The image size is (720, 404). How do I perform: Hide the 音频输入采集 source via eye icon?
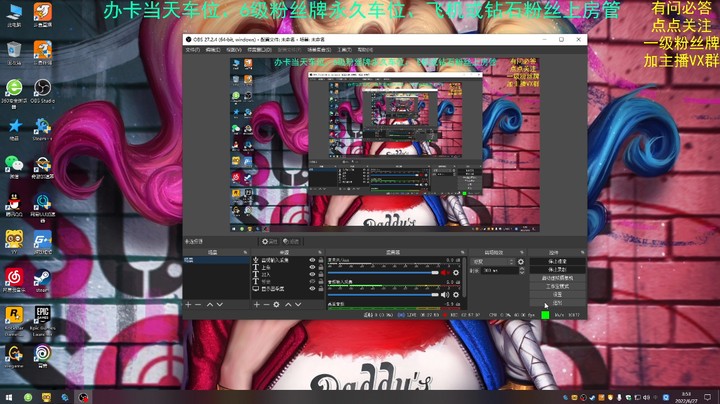312,260
